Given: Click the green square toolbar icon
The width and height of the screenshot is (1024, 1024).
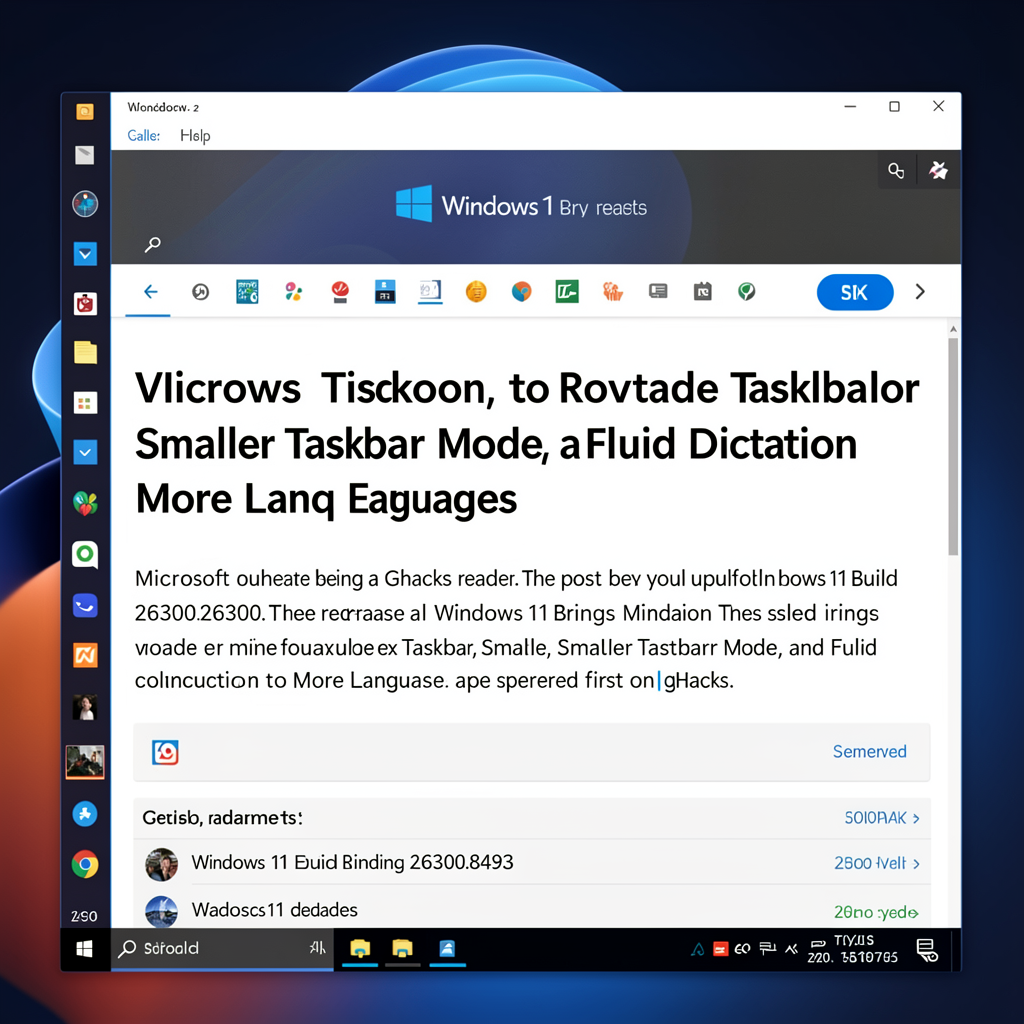Looking at the screenshot, I should (567, 291).
